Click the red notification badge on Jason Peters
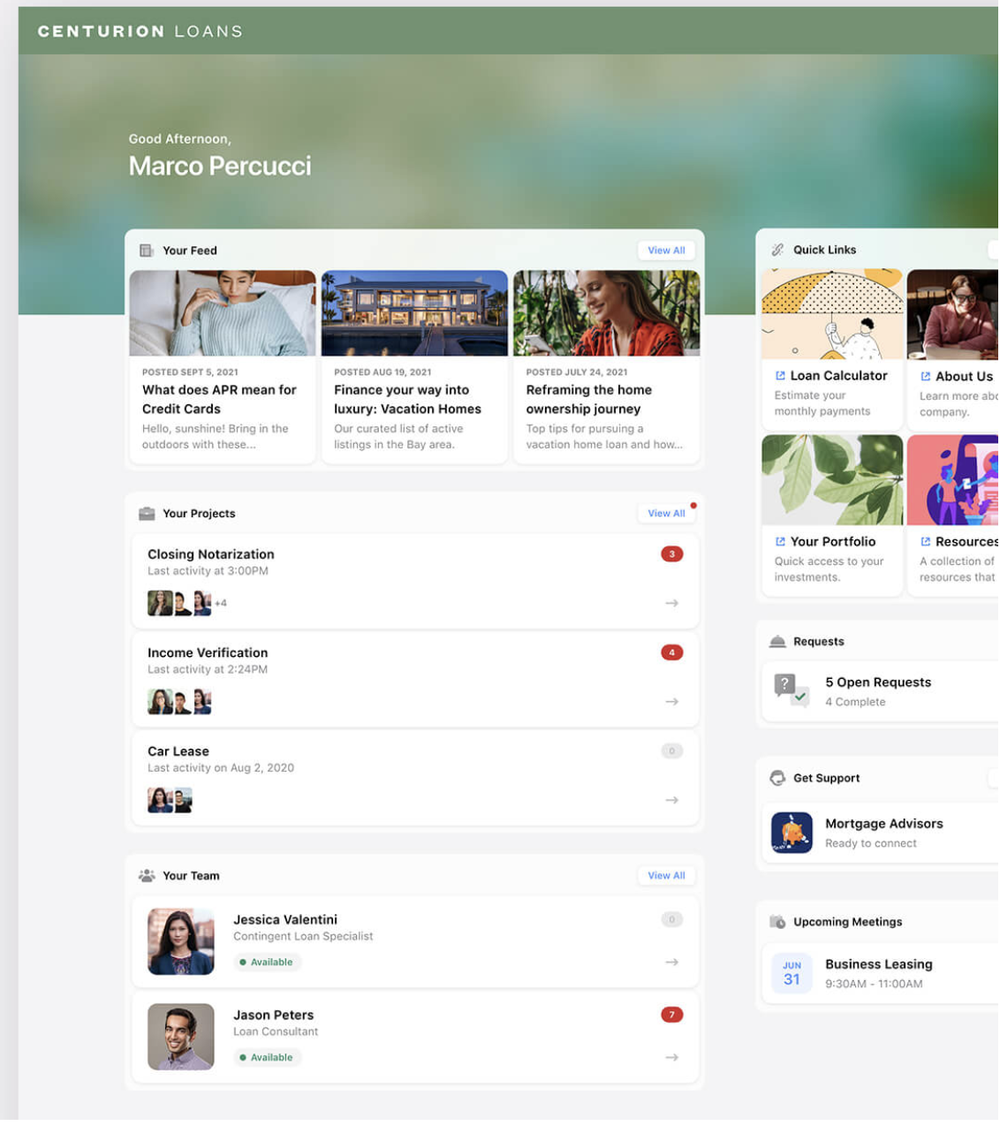 (671, 1014)
